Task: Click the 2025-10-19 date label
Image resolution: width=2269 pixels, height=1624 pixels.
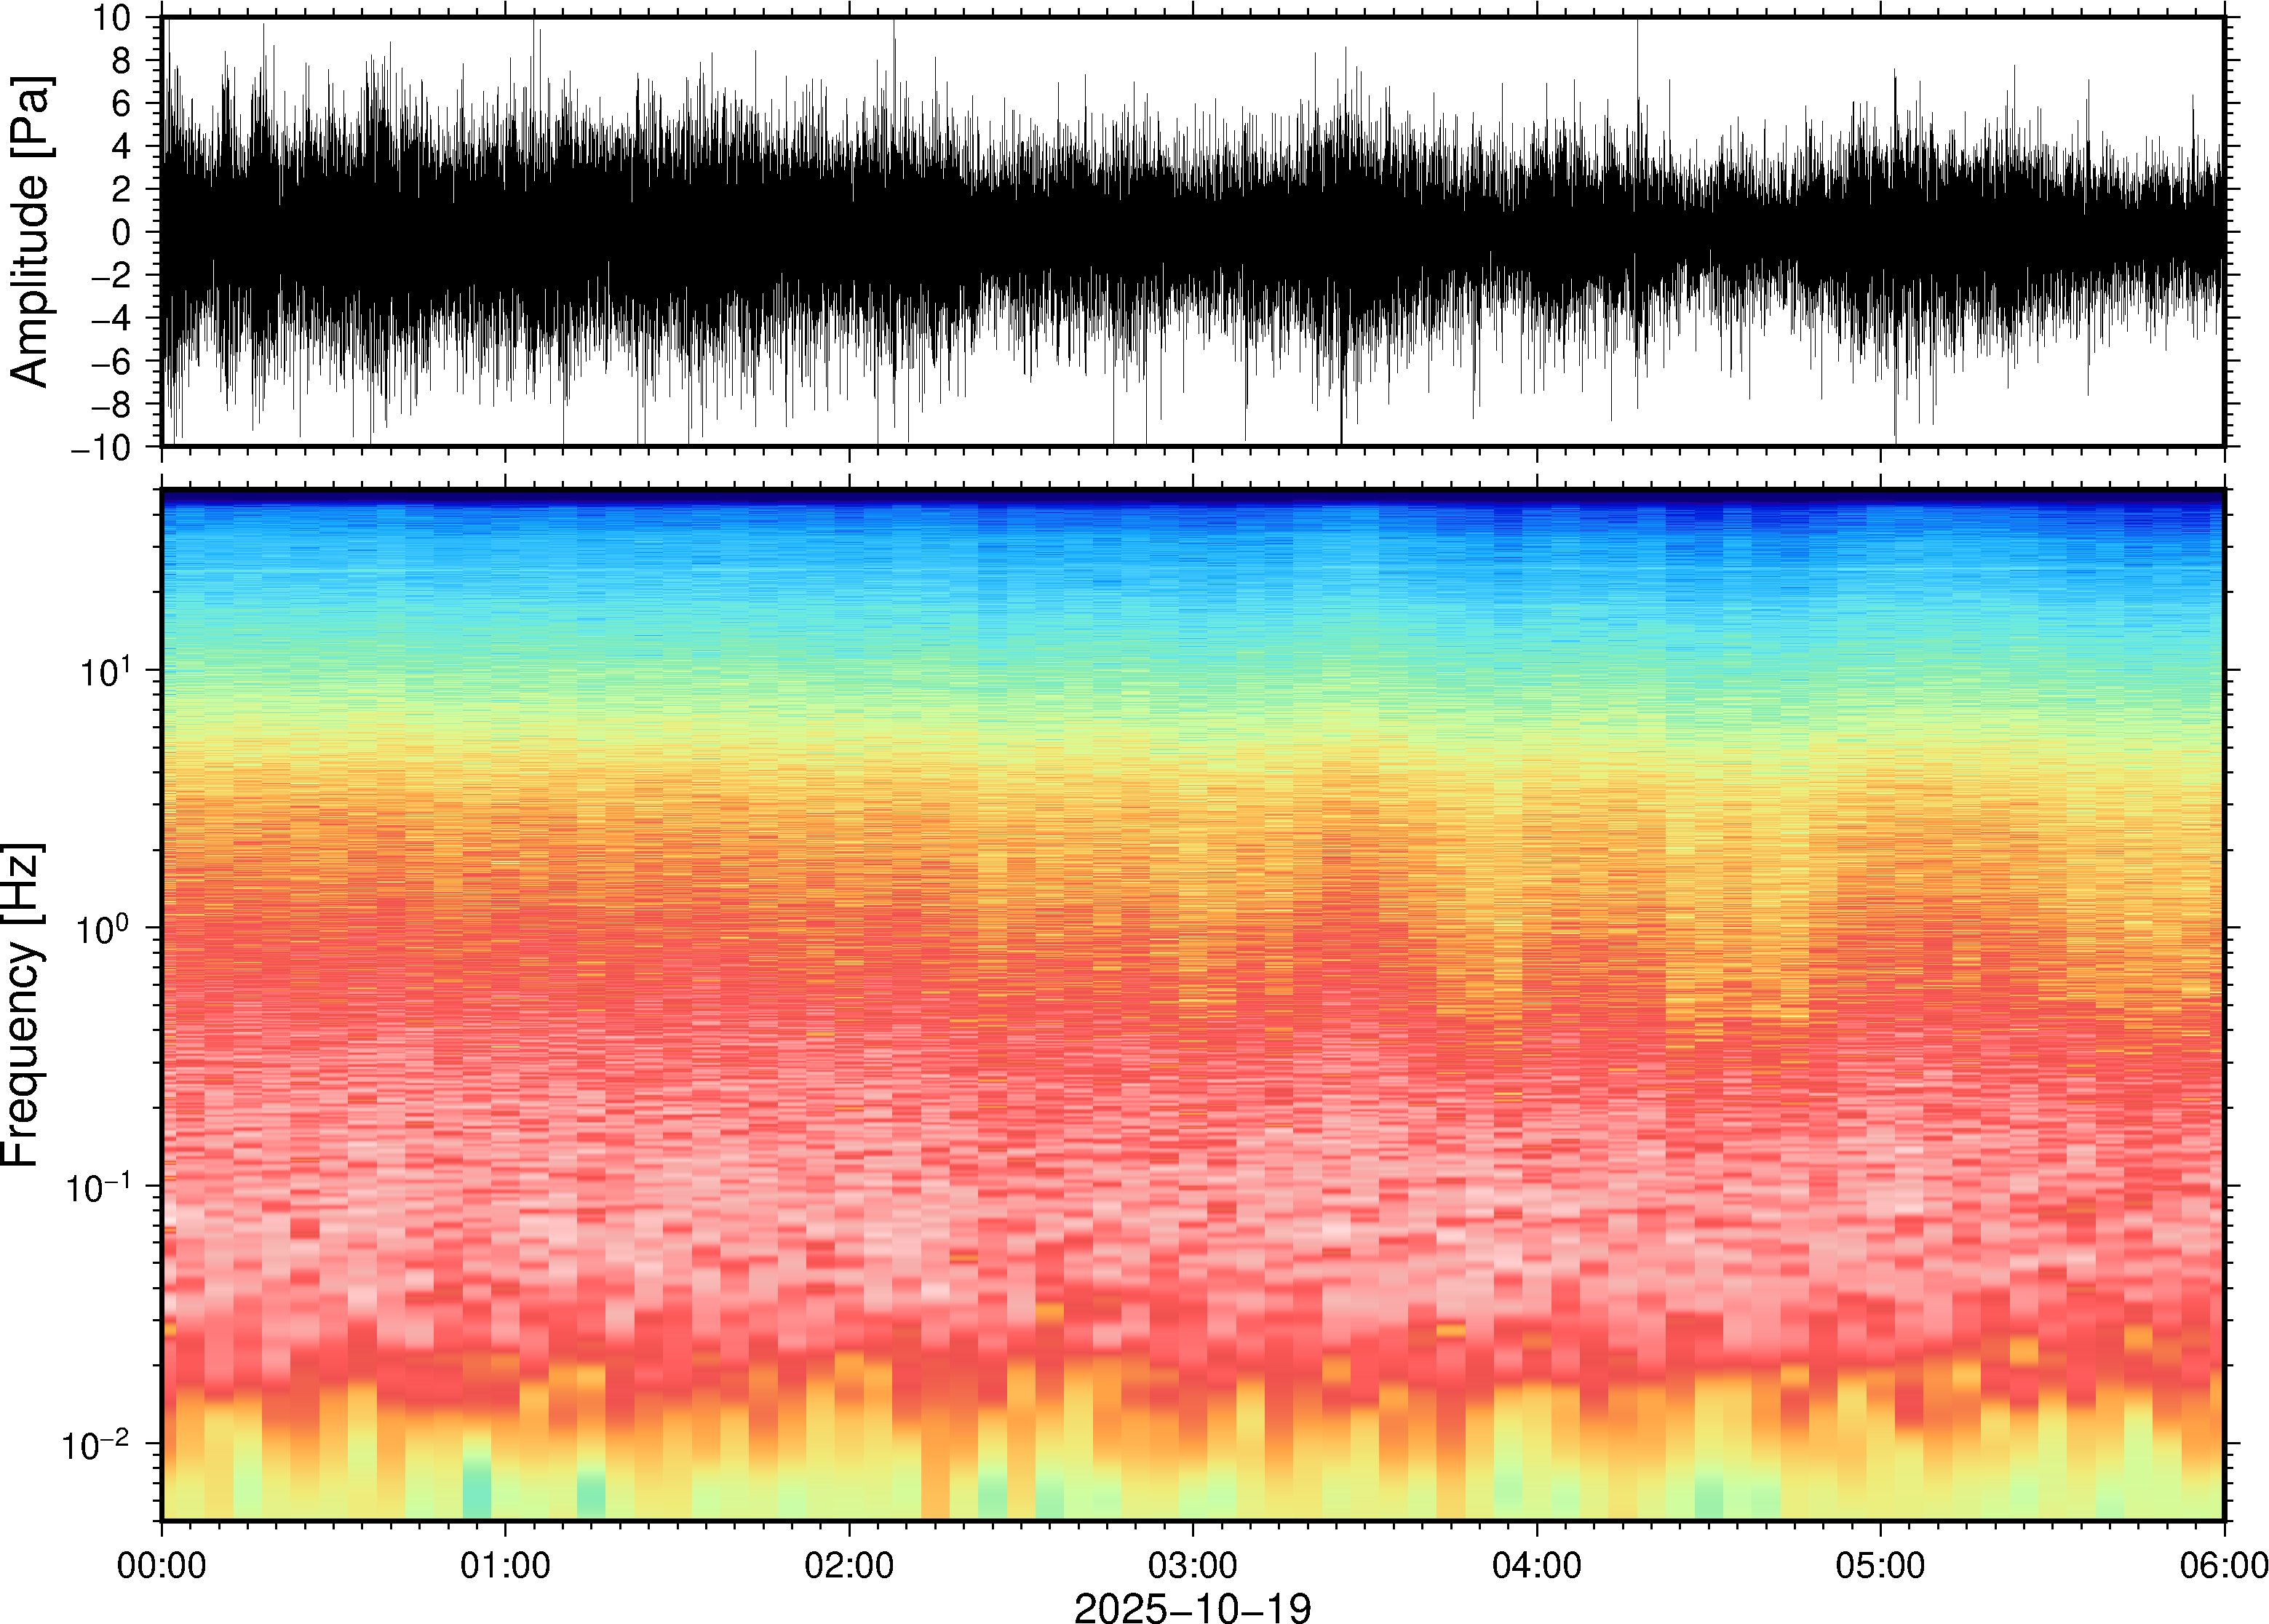Action: (x=1192, y=1607)
